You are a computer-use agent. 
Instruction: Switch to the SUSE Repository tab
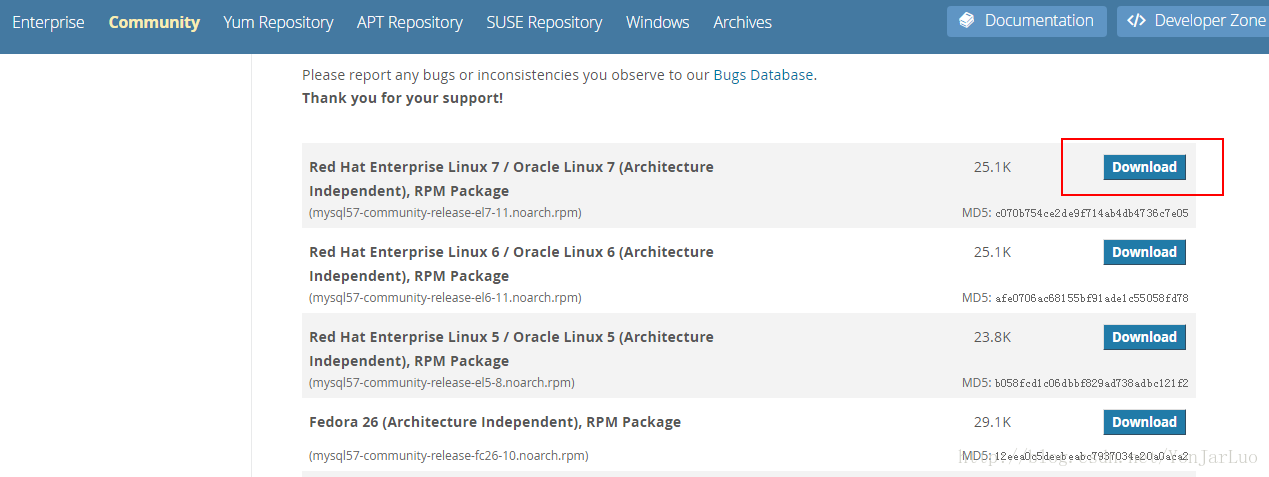[x=544, y=22]
